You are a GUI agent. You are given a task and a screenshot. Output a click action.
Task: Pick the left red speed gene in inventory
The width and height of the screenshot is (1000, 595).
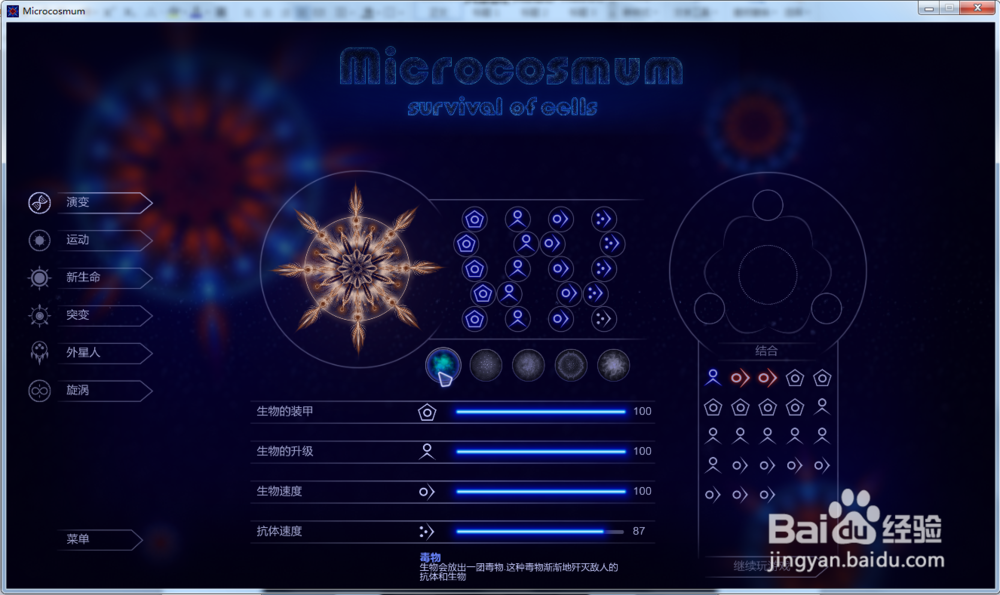pos(740,378)
